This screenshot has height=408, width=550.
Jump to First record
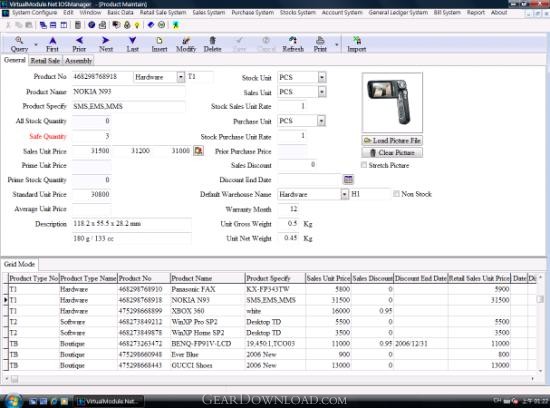[52, 44]
